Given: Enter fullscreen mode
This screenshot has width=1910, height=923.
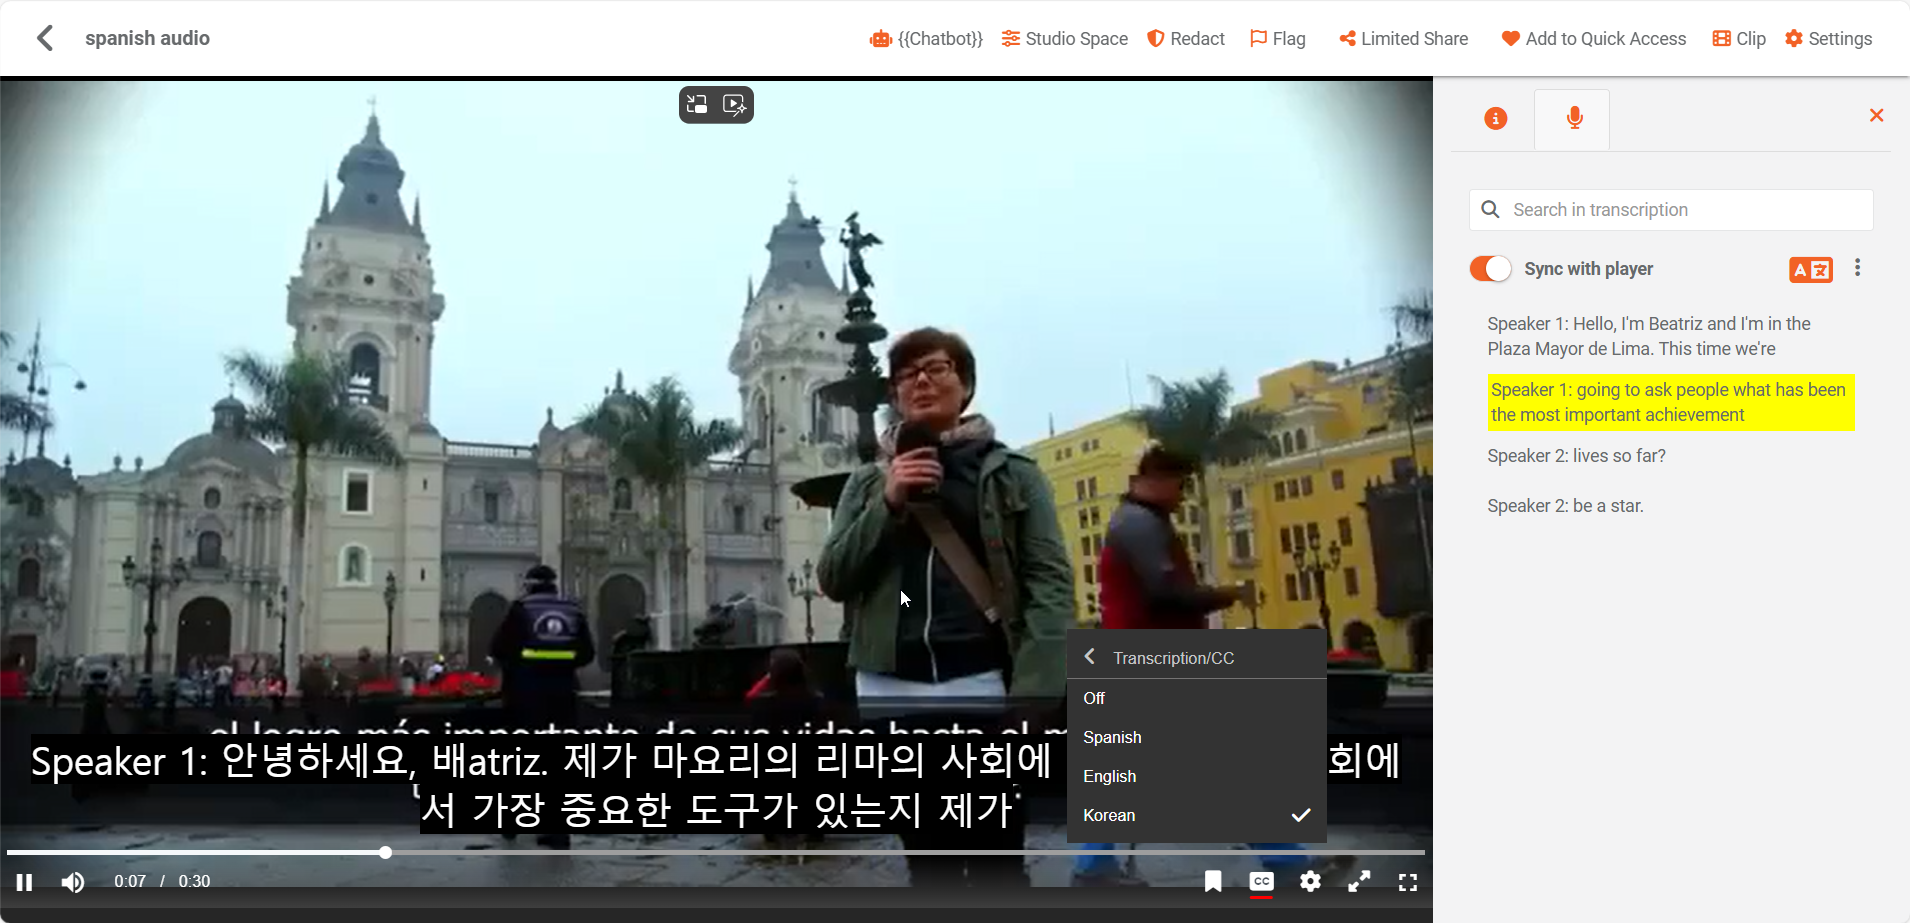Looking at the screenshot, I should click(1408, 882).
